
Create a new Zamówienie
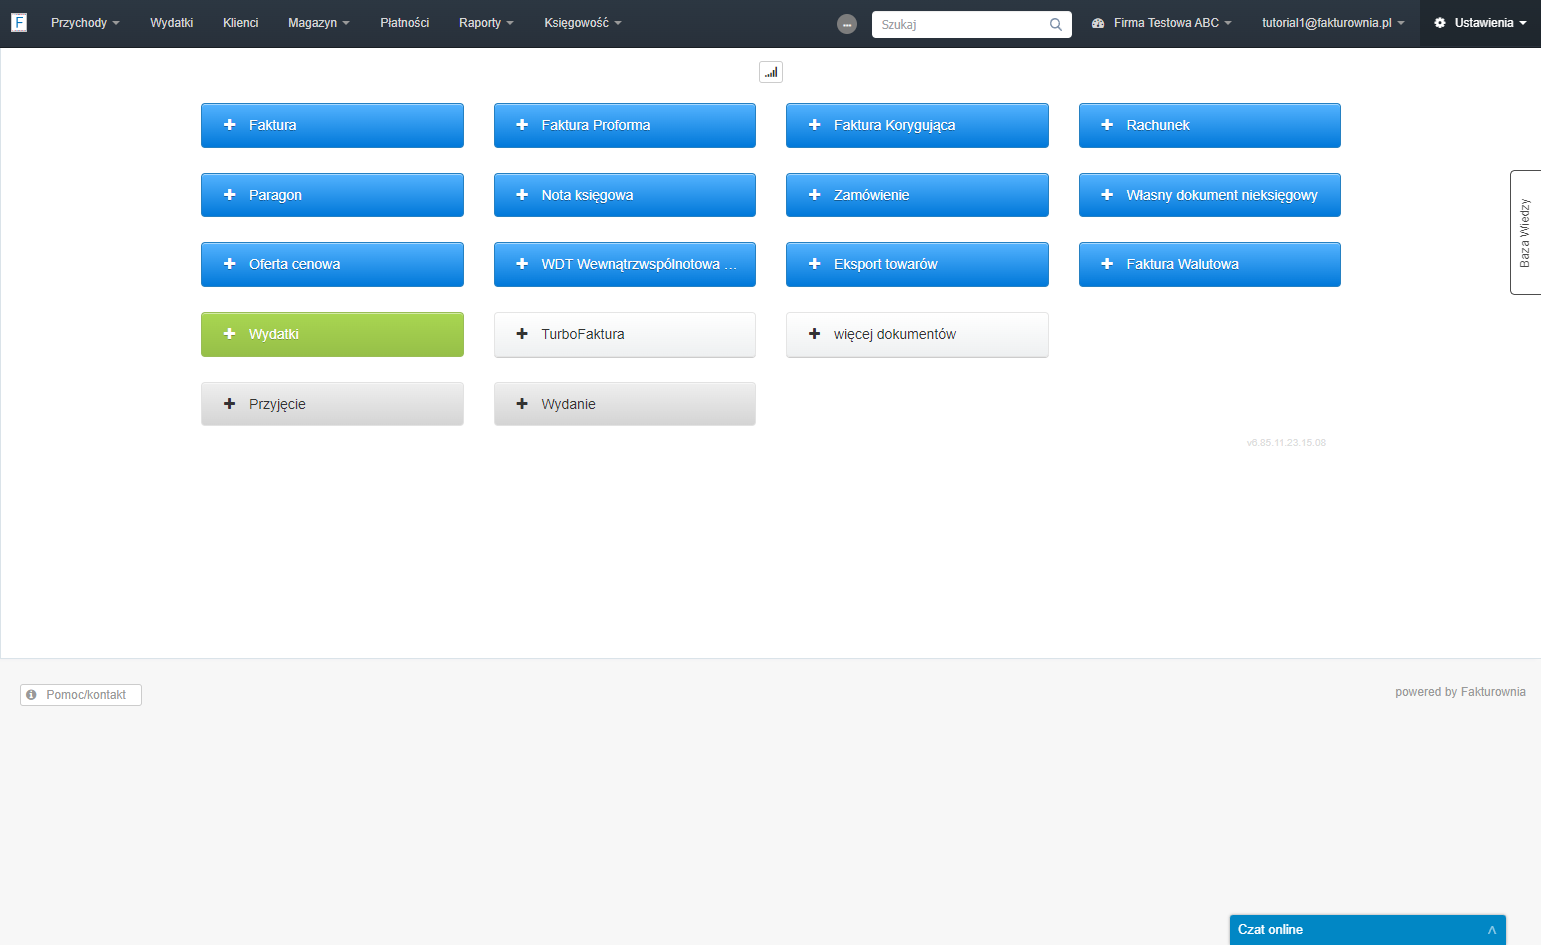(x=917, y=195)
